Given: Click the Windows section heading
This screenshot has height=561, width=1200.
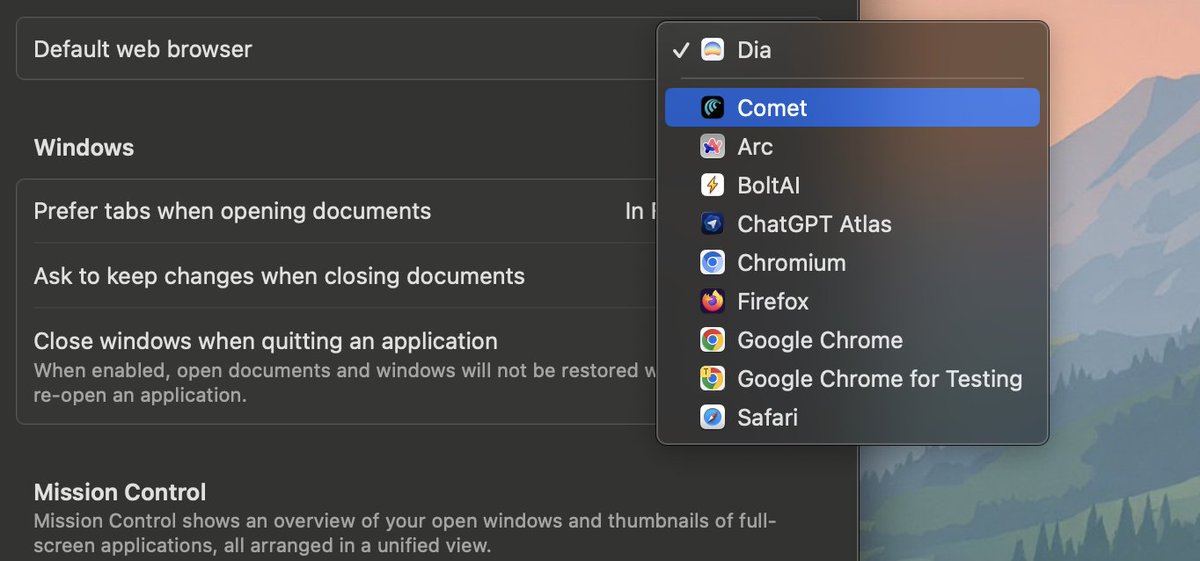Looking at the screenshot, I should (84, 147).
